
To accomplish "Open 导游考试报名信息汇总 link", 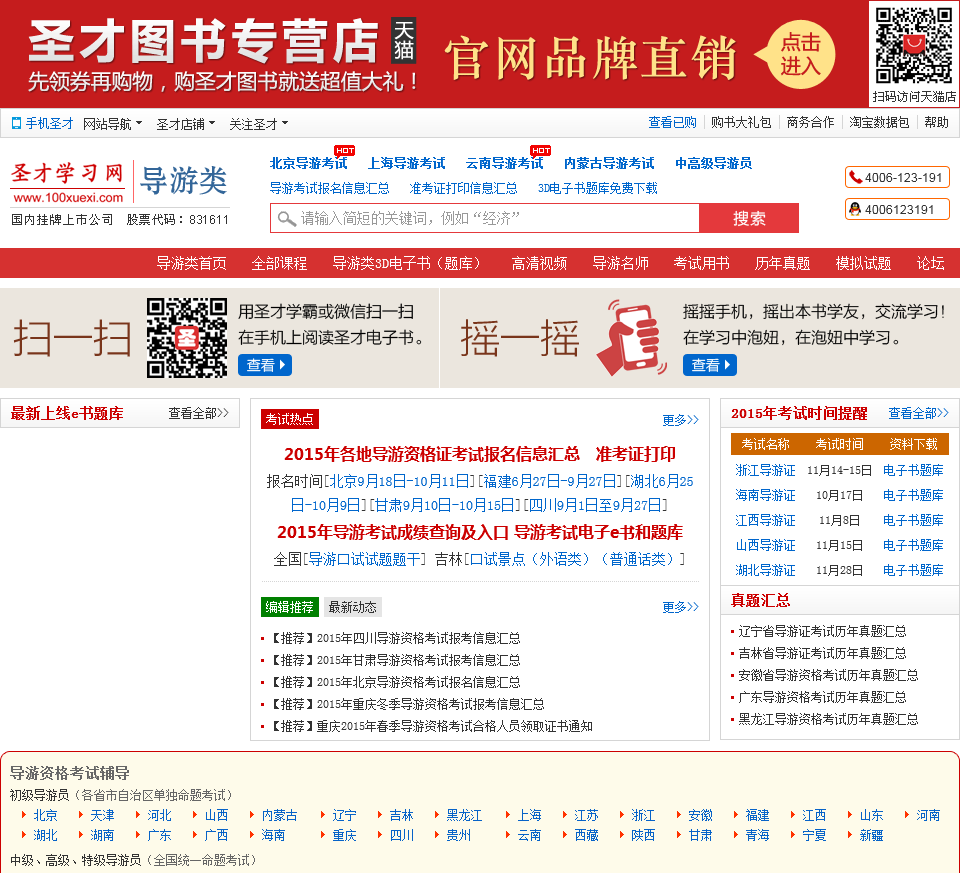I will (x=329, y=189).
